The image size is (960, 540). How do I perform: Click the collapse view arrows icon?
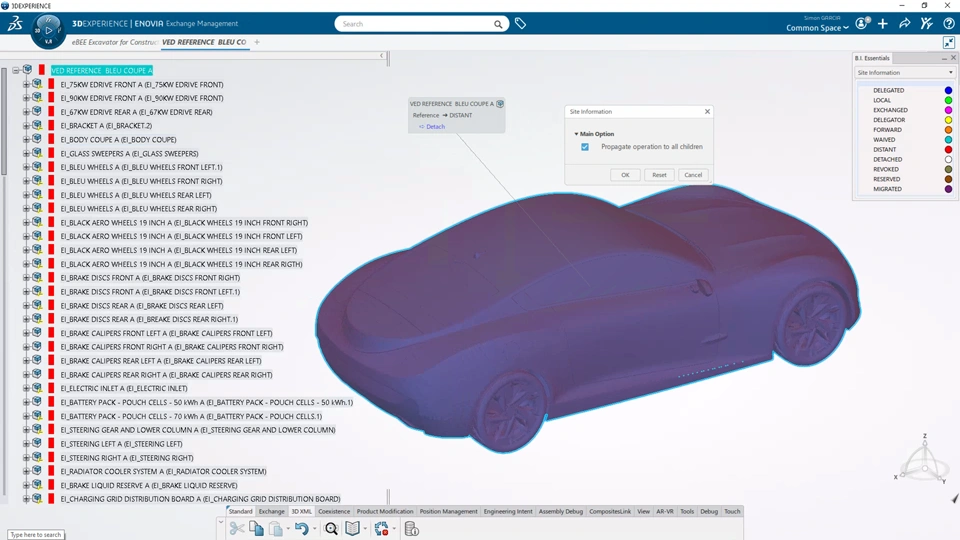pos(948,42)
